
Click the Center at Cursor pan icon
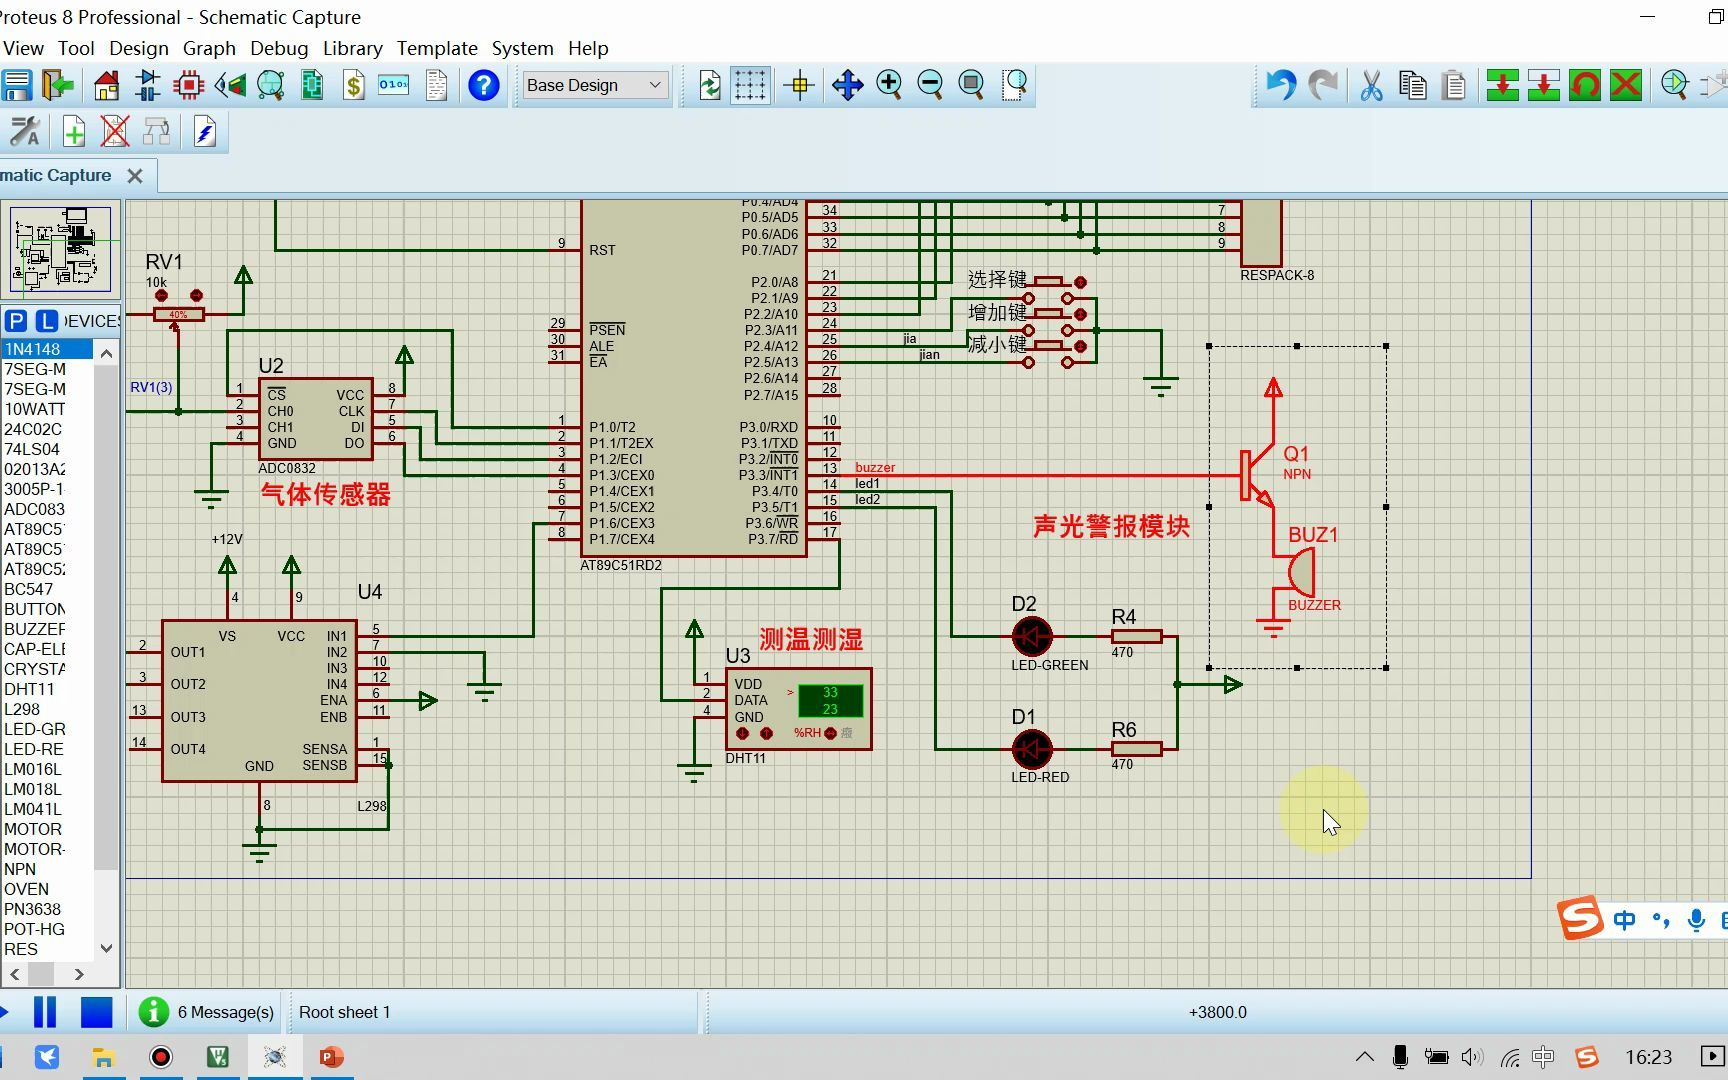[x=847, y=85]
